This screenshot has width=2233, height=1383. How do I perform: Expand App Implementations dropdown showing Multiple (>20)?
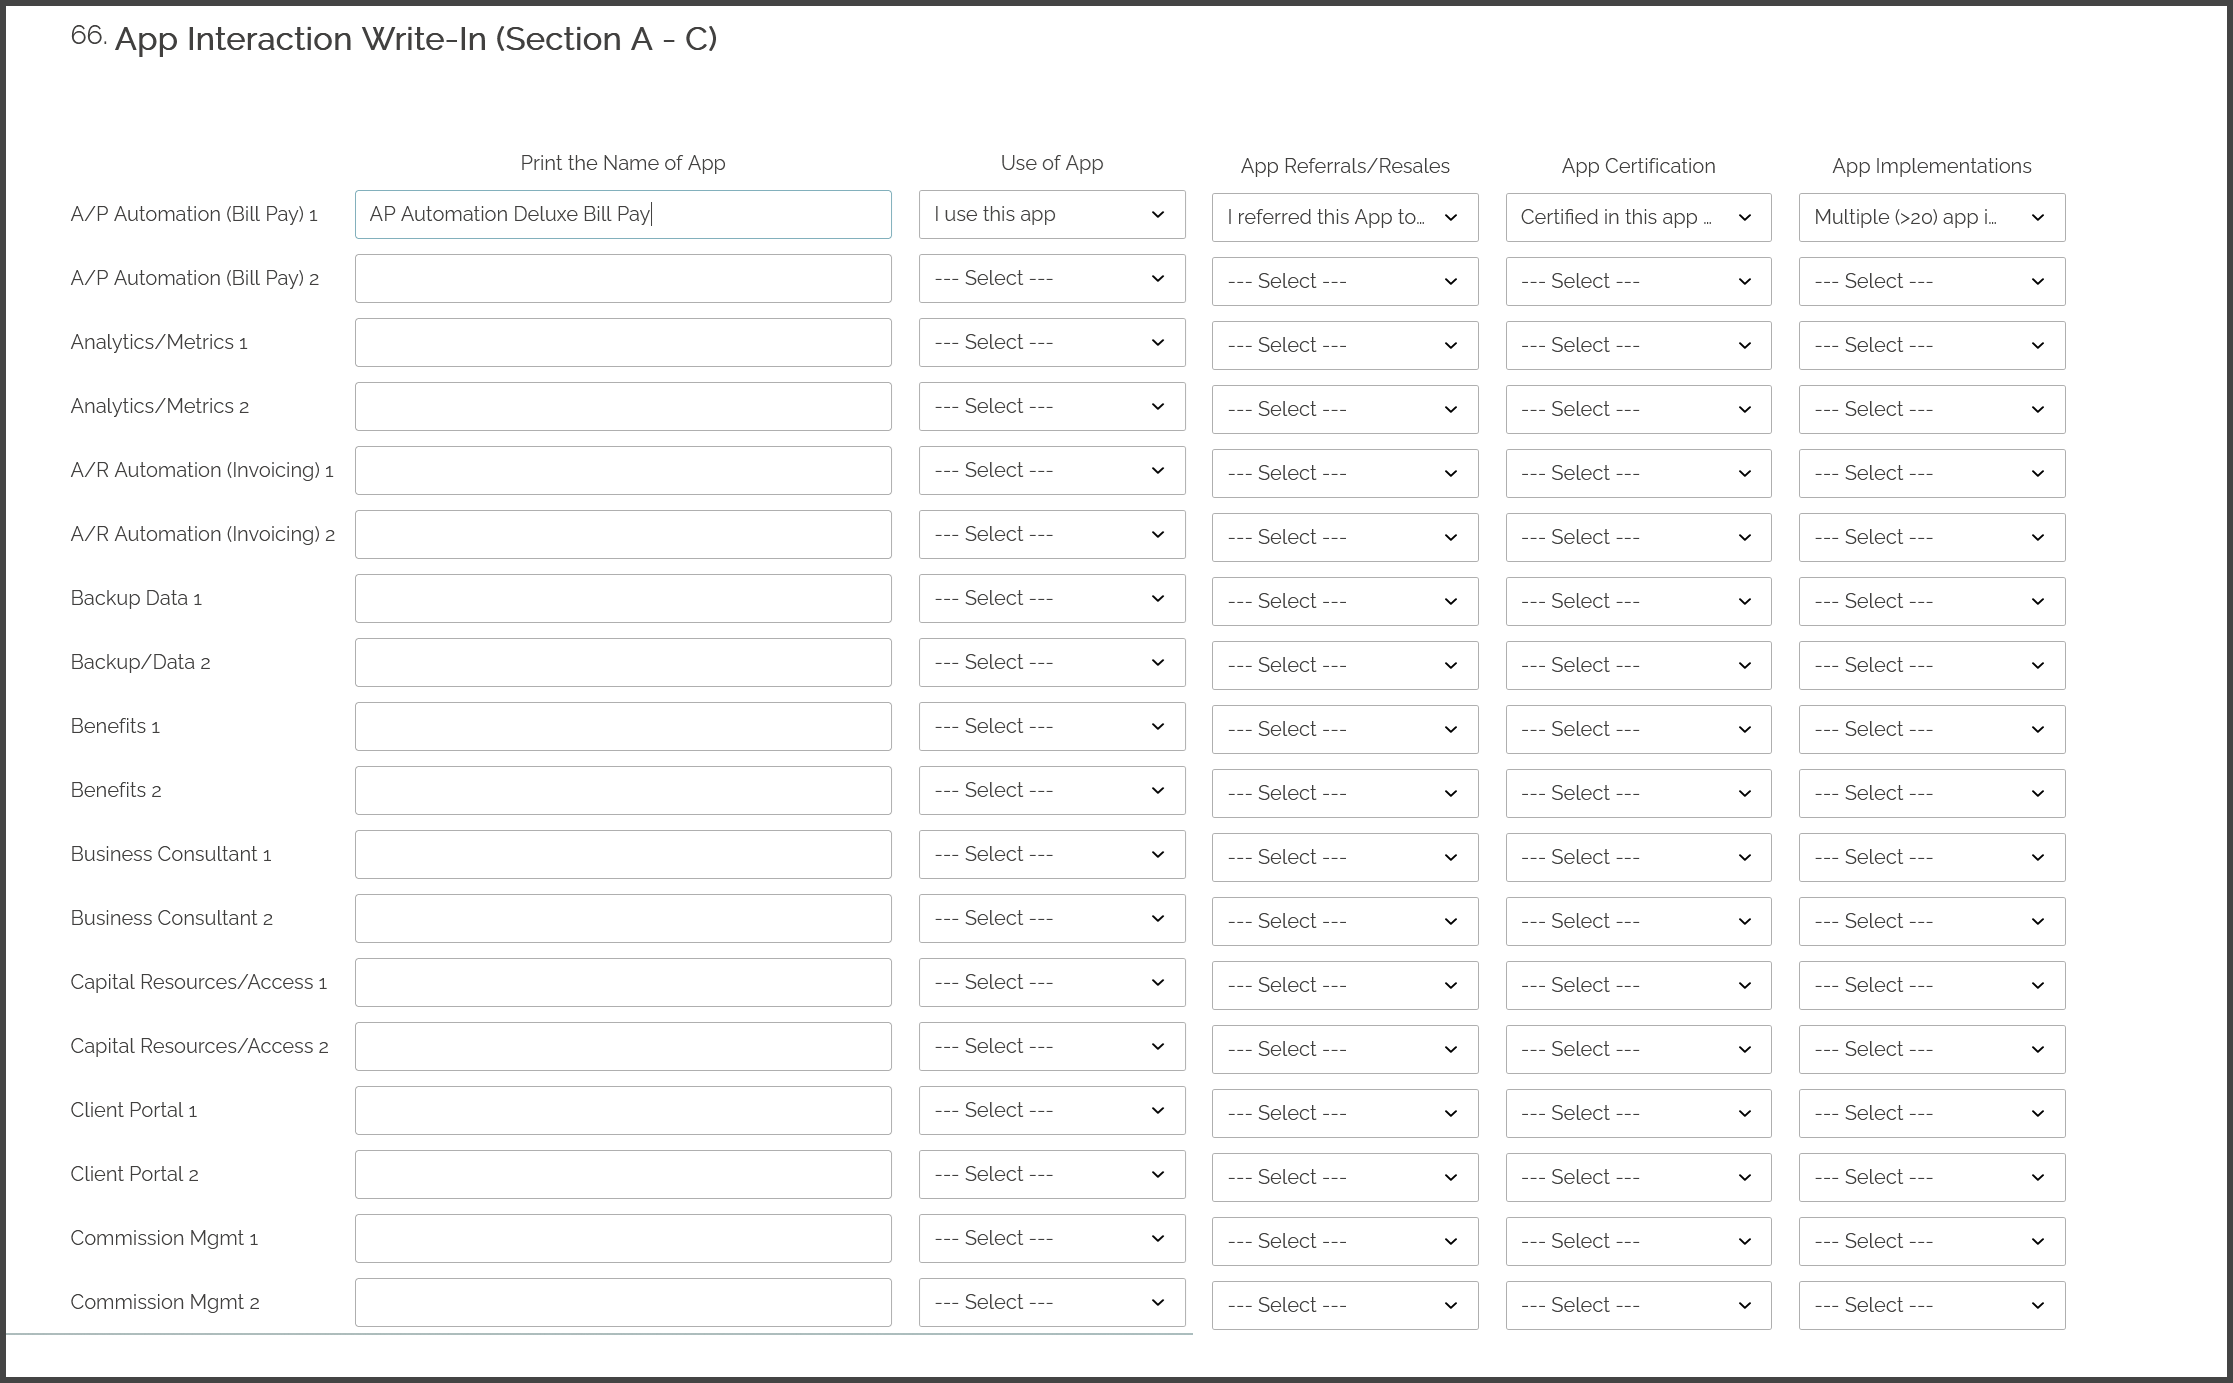point(1931,217)
